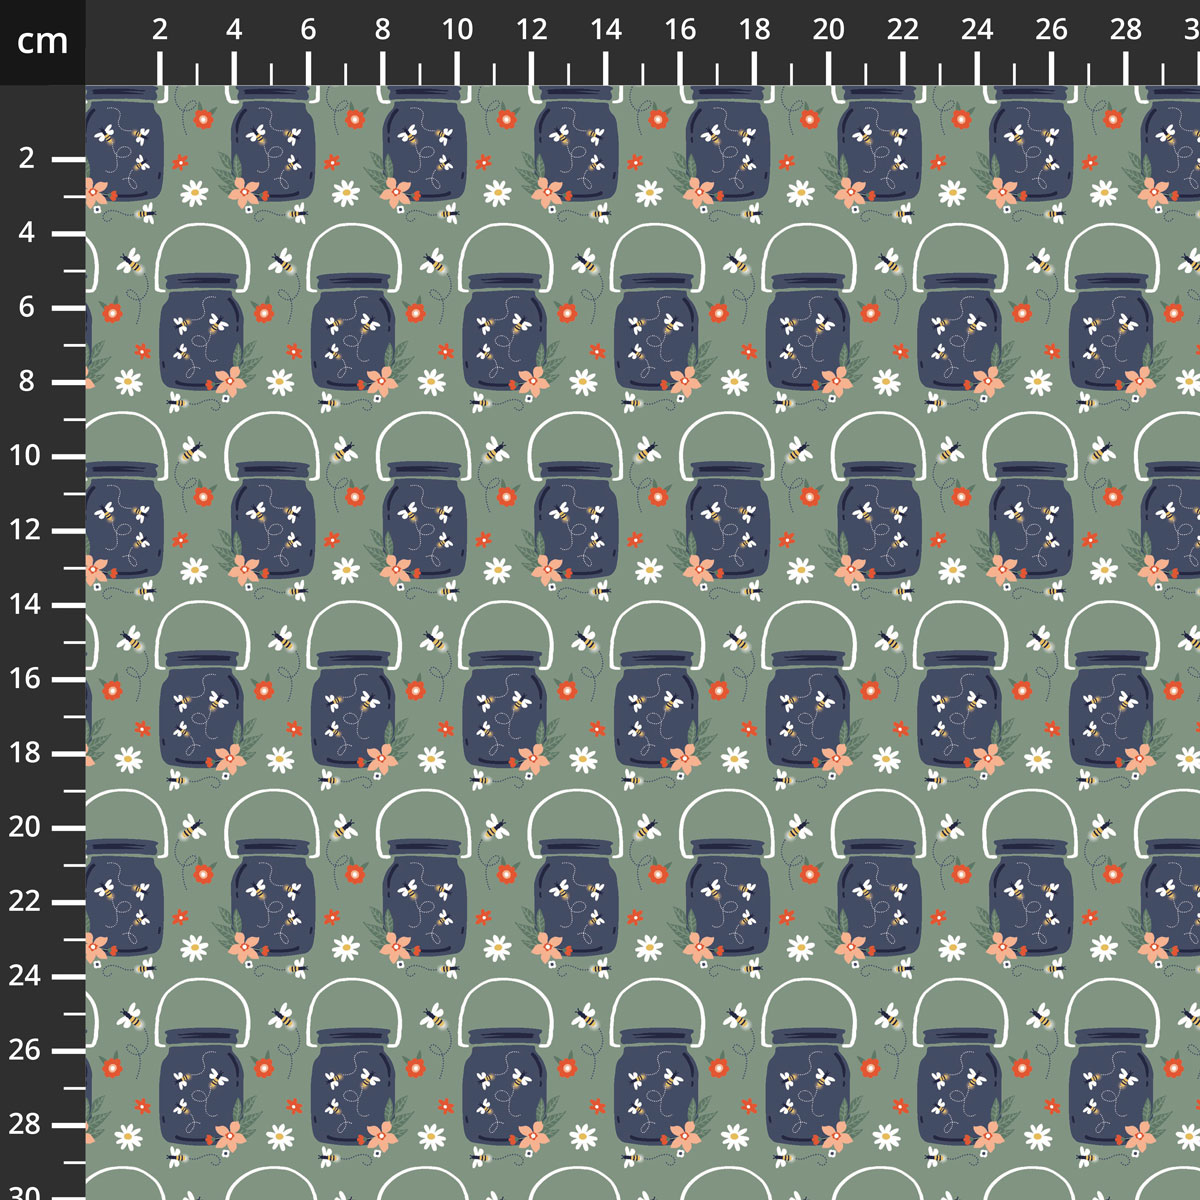Click the 16 mark on top ruler

click(680, 30)
